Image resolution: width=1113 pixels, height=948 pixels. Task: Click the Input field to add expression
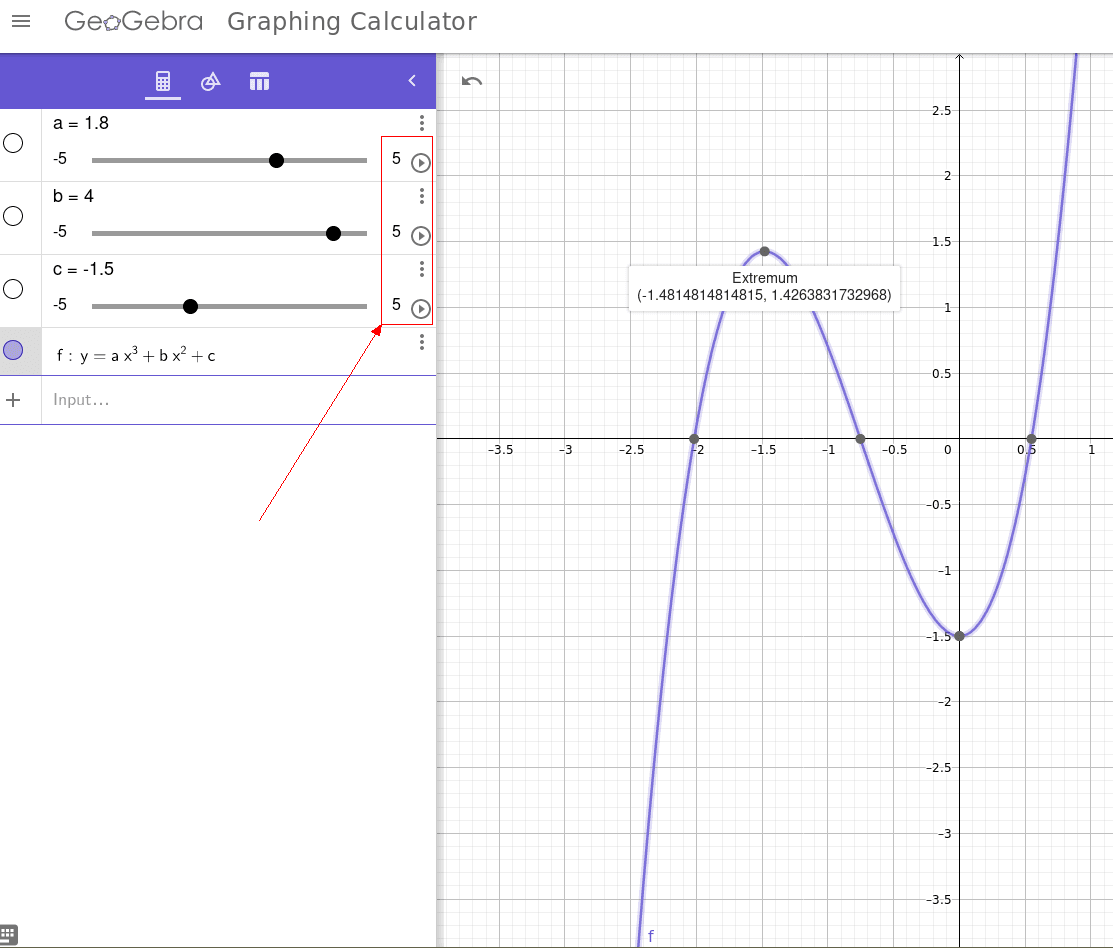pyautogui.click(x=238, y=399)
